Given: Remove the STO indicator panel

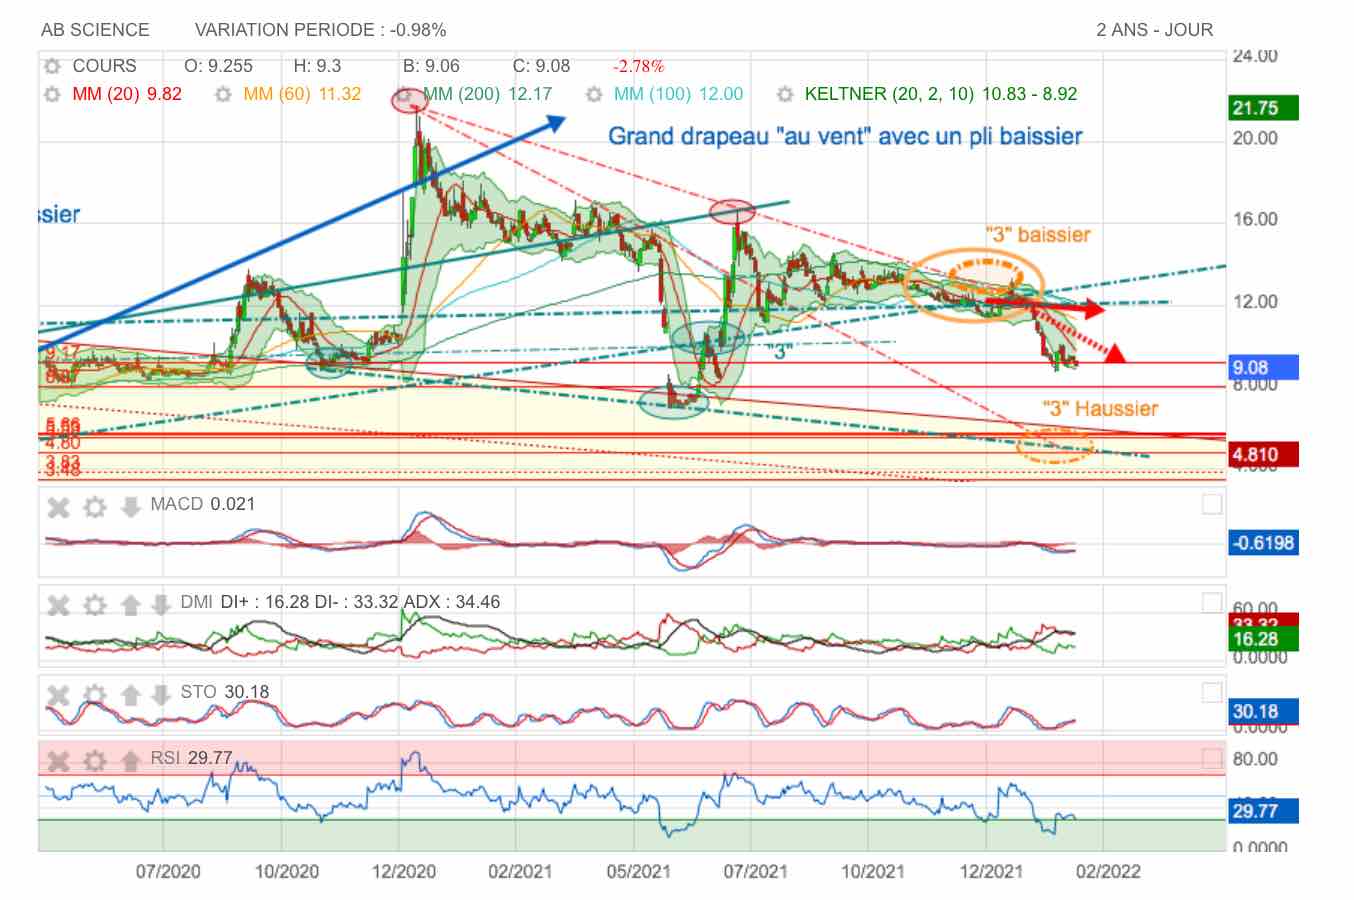Looking at the screenshot, I should (x=59, y=694).
